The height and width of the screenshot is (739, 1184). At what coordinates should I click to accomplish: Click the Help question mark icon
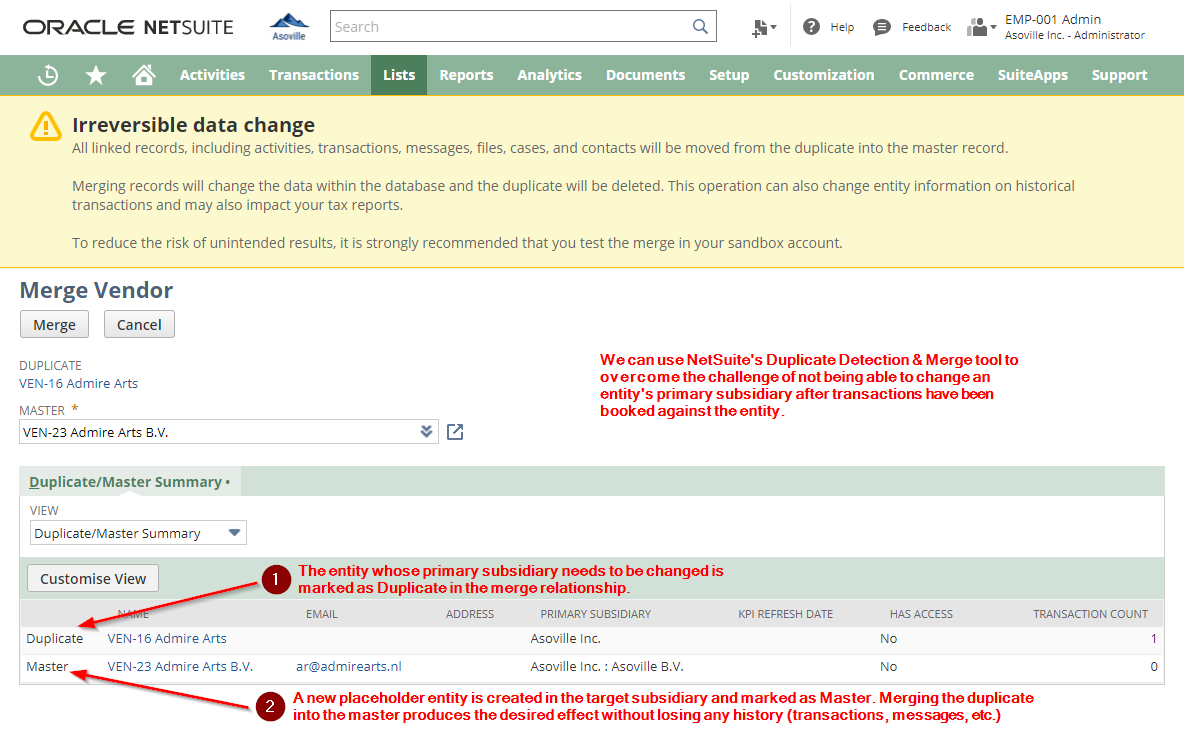(x=811, y=27)
